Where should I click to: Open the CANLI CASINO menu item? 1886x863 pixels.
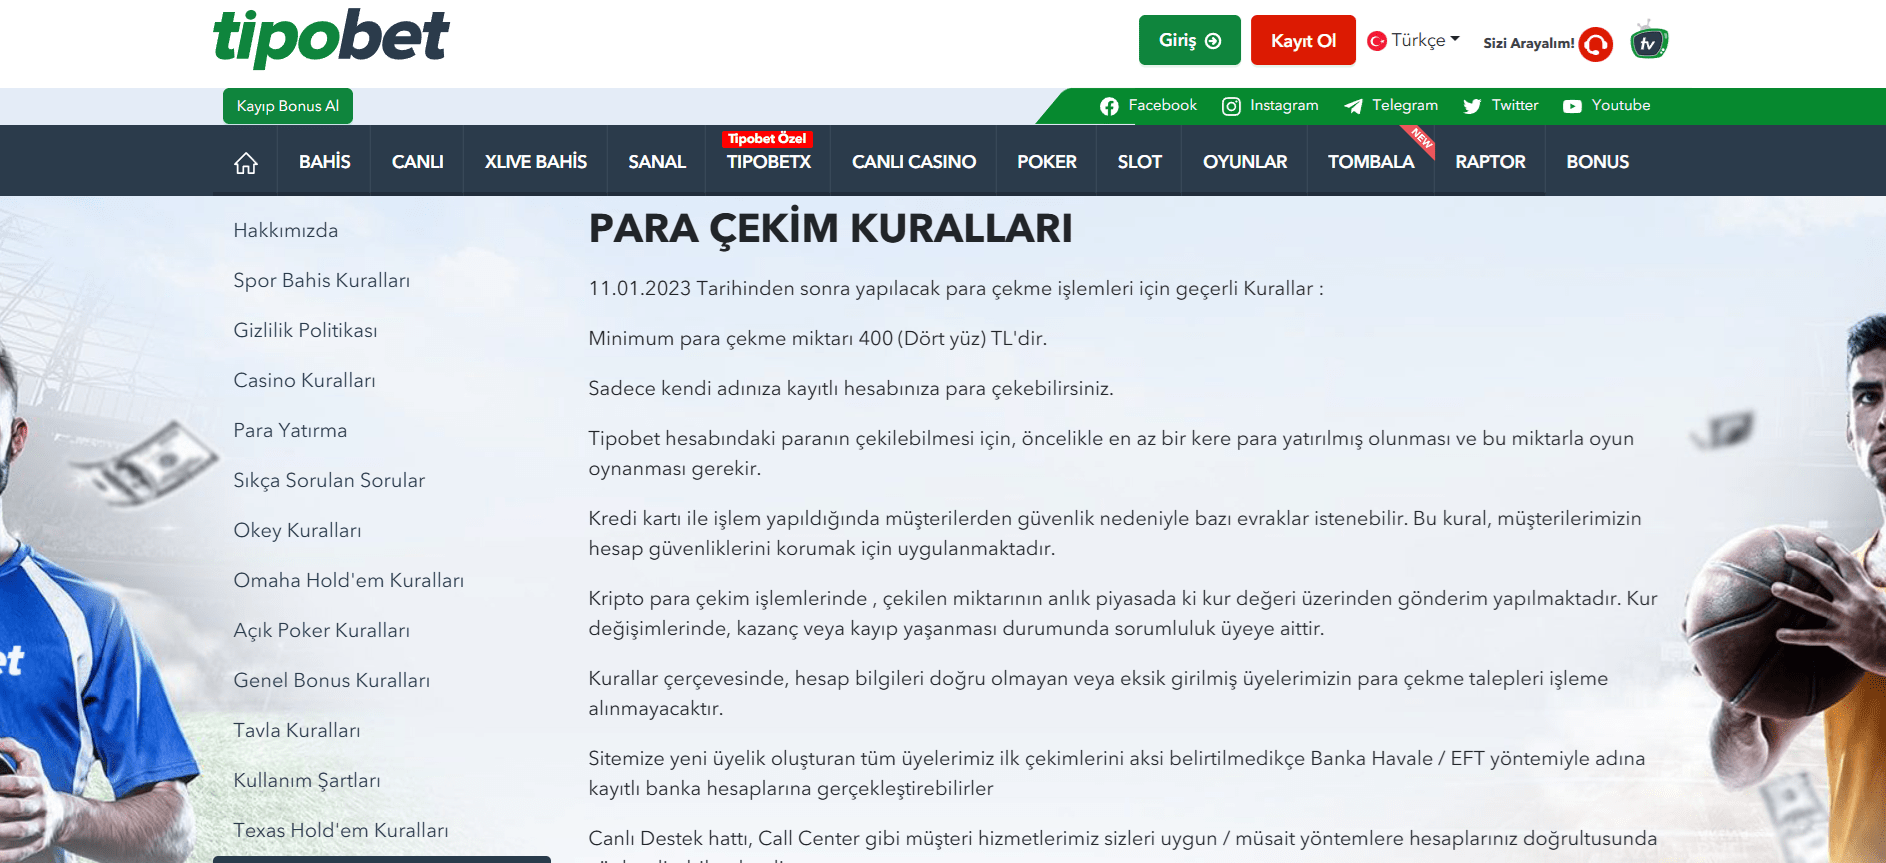click(x=913, y=162)
